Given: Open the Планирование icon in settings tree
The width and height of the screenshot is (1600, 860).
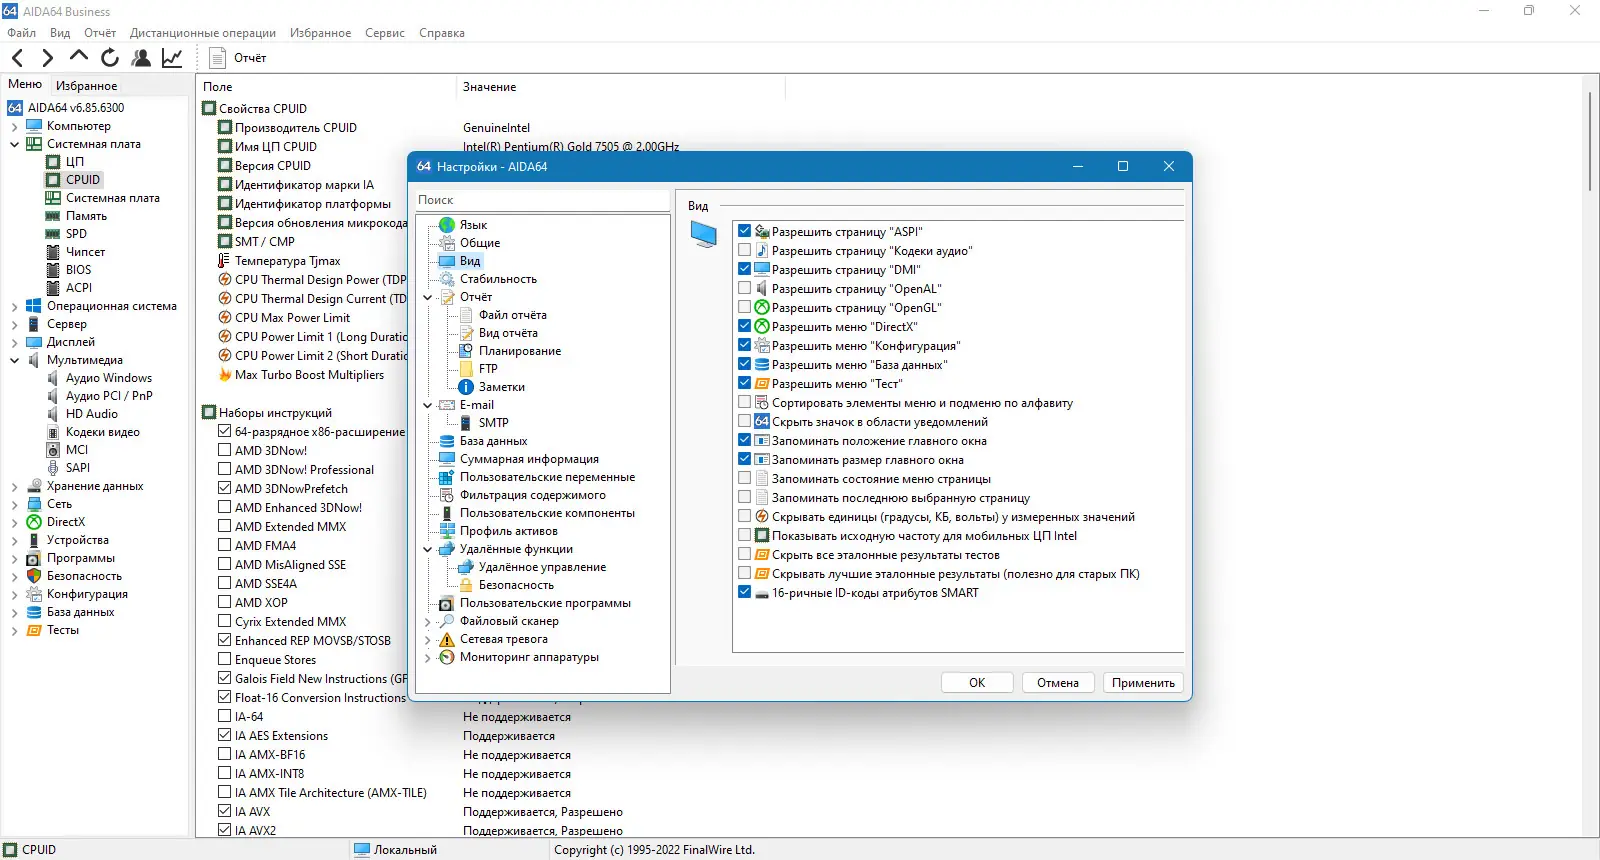Looking at the screenshot, I should click(x=466, y=351).
